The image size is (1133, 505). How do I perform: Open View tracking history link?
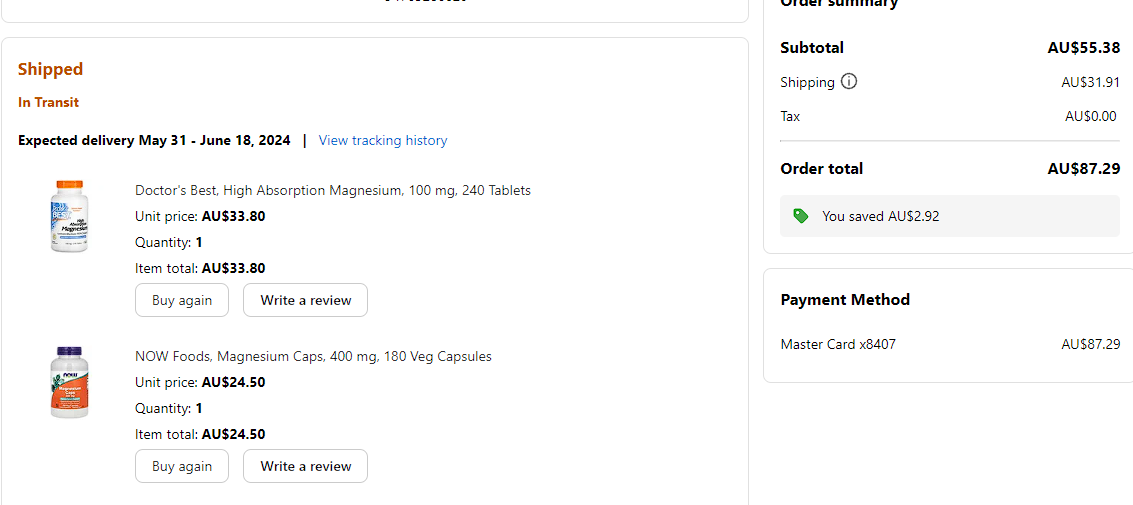click(x=383, y=140)
